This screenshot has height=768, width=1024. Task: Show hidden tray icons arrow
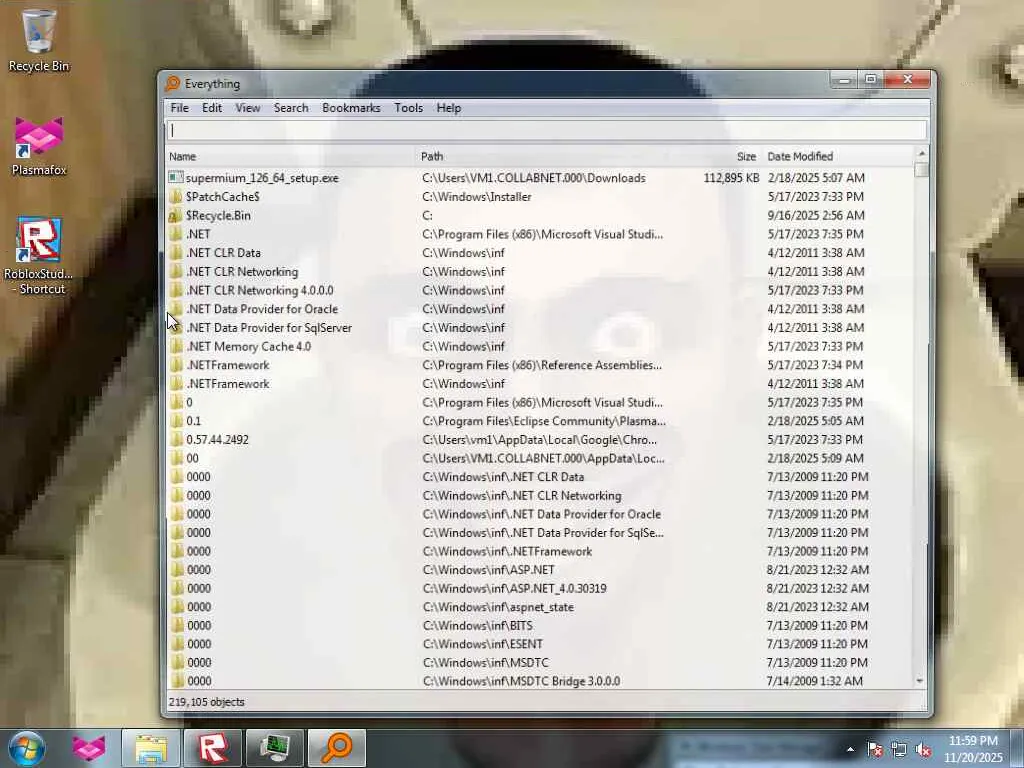coord(850,750)
